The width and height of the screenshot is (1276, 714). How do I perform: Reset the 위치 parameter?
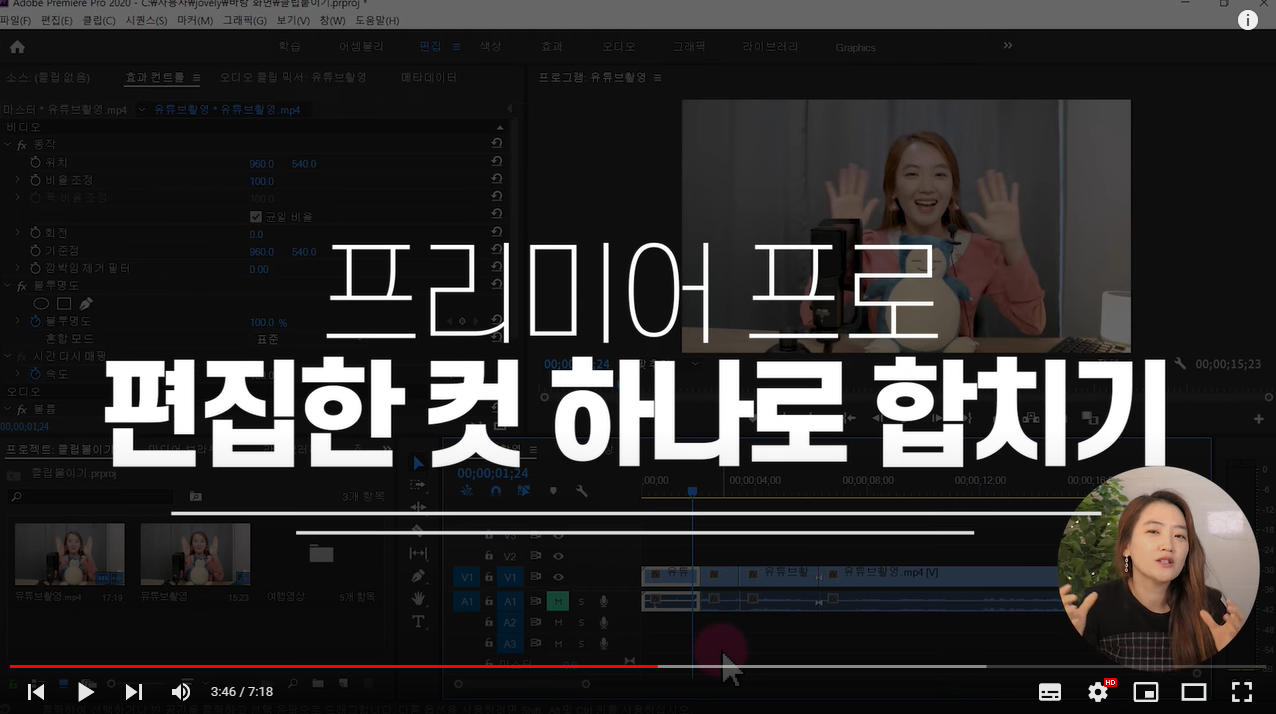point(497,162)
